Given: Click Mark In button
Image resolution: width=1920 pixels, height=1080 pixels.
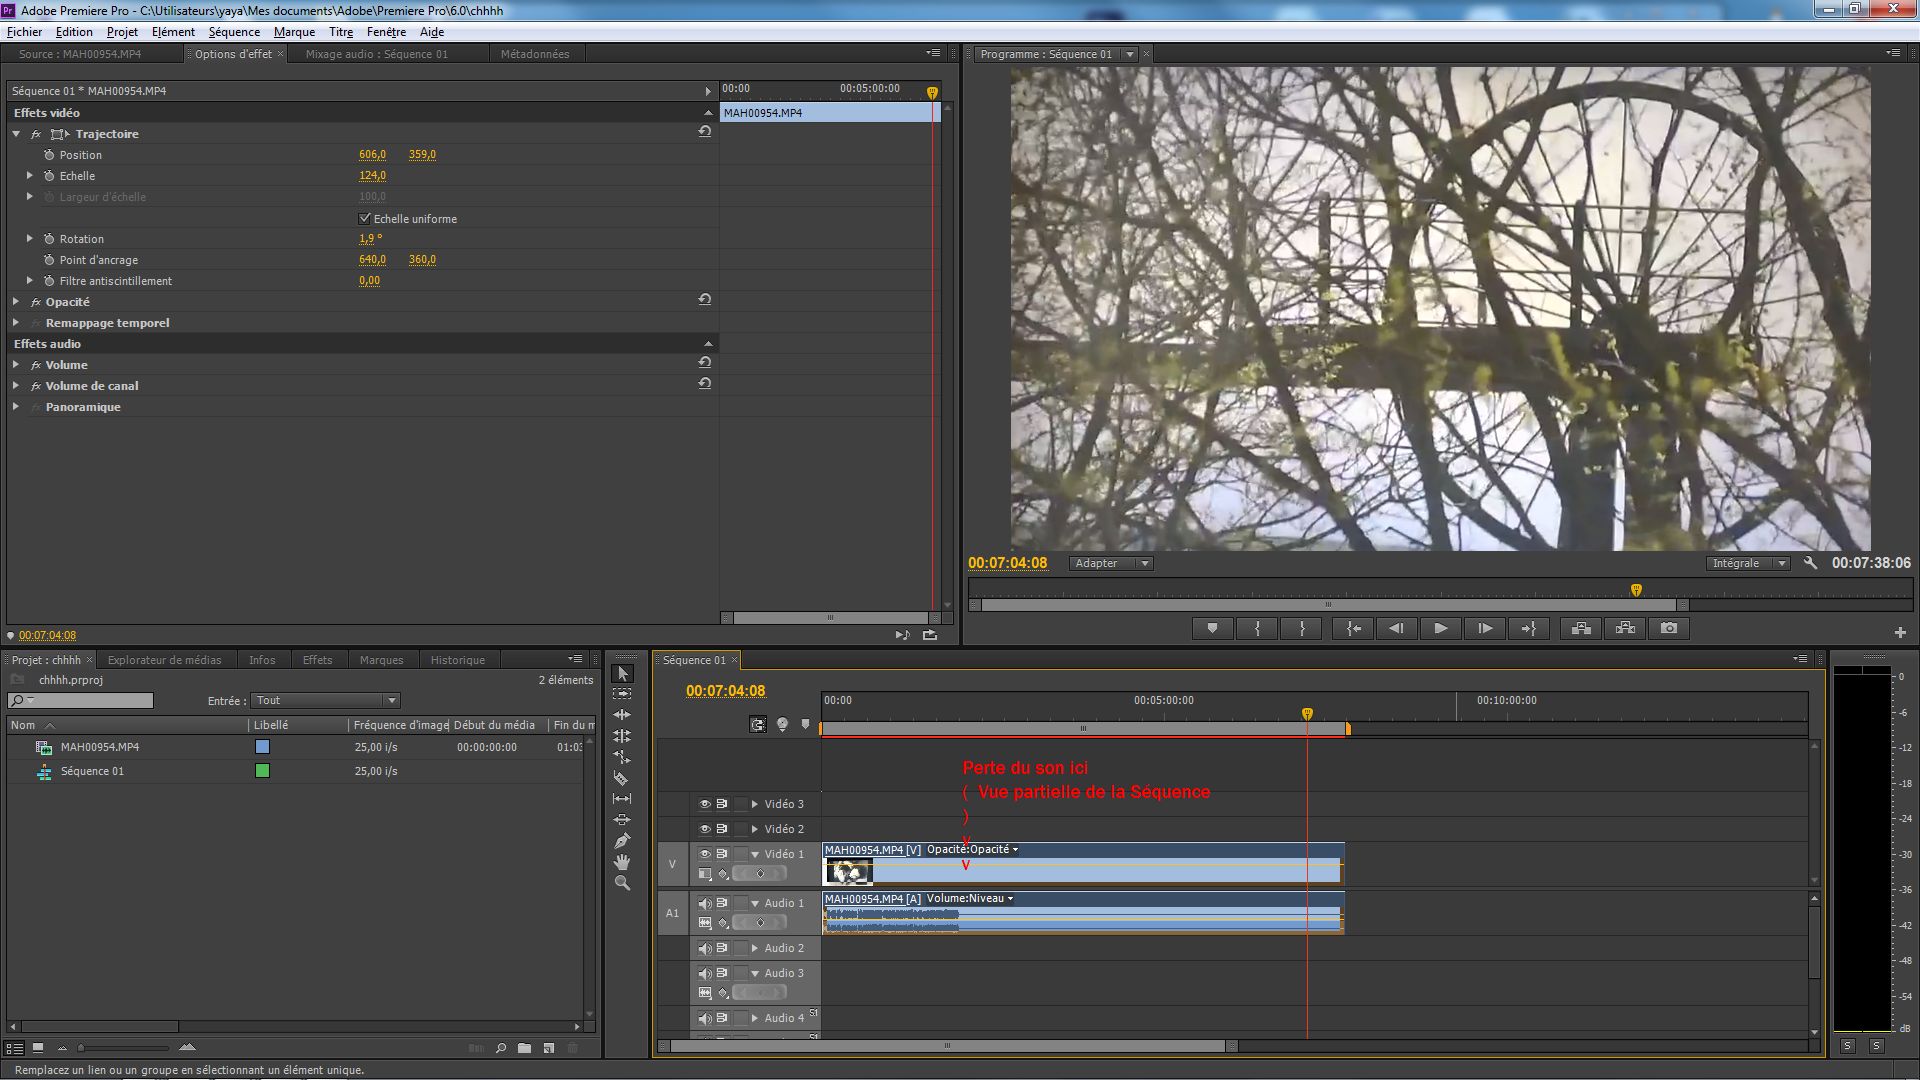Looking at the screenshot, I should point(1257,628).
